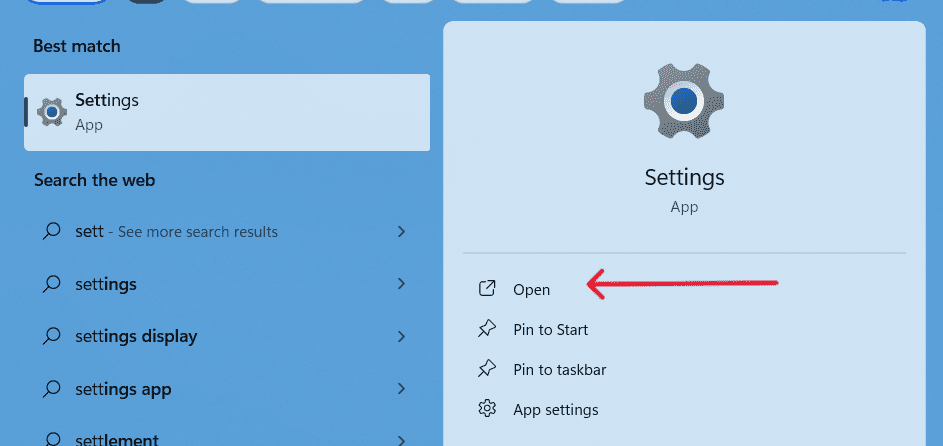Expand the arrow next to the "settings" suggestion
Screen dimensions: 943x446
tap(401, 284)
